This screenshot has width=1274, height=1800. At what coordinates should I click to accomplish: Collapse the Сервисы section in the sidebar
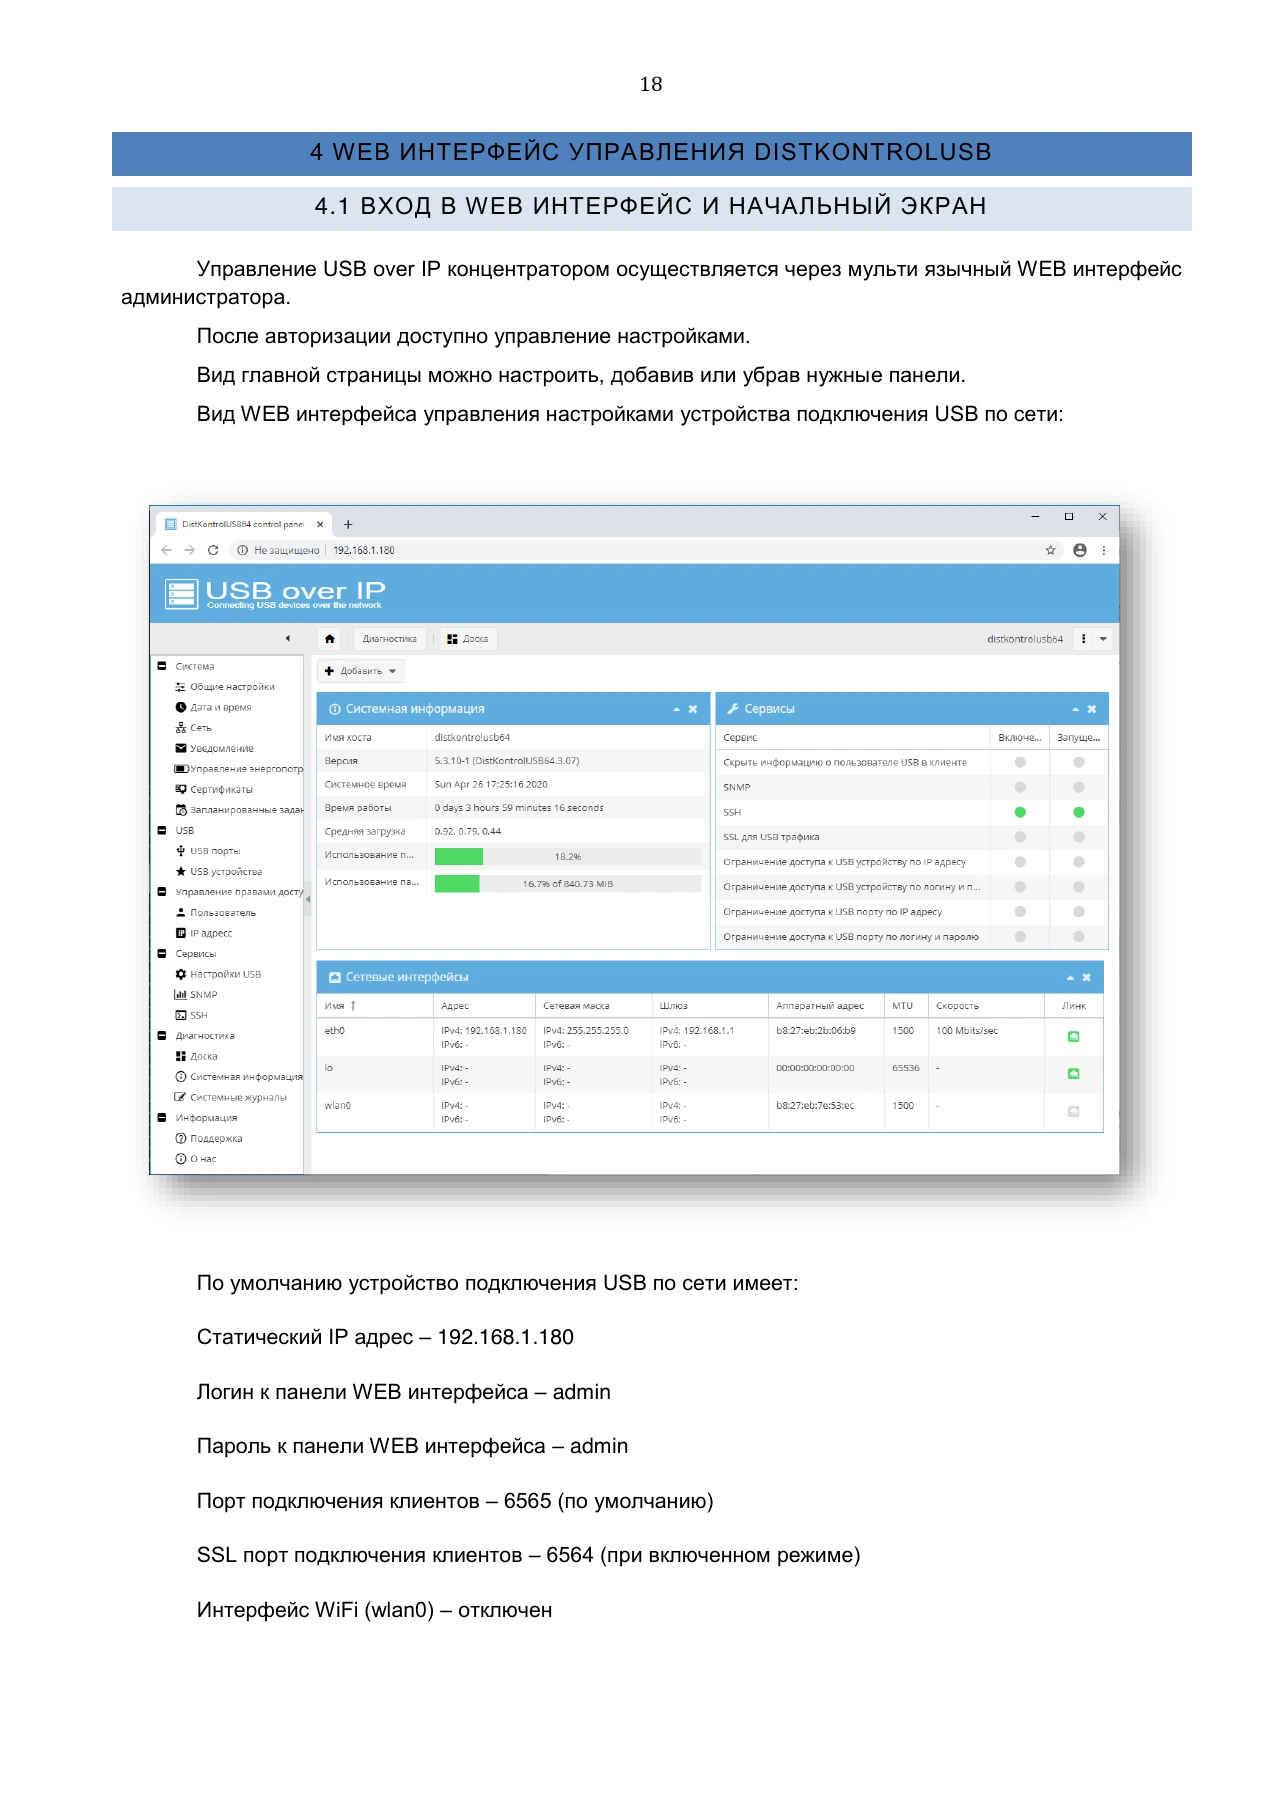point(162,954)
